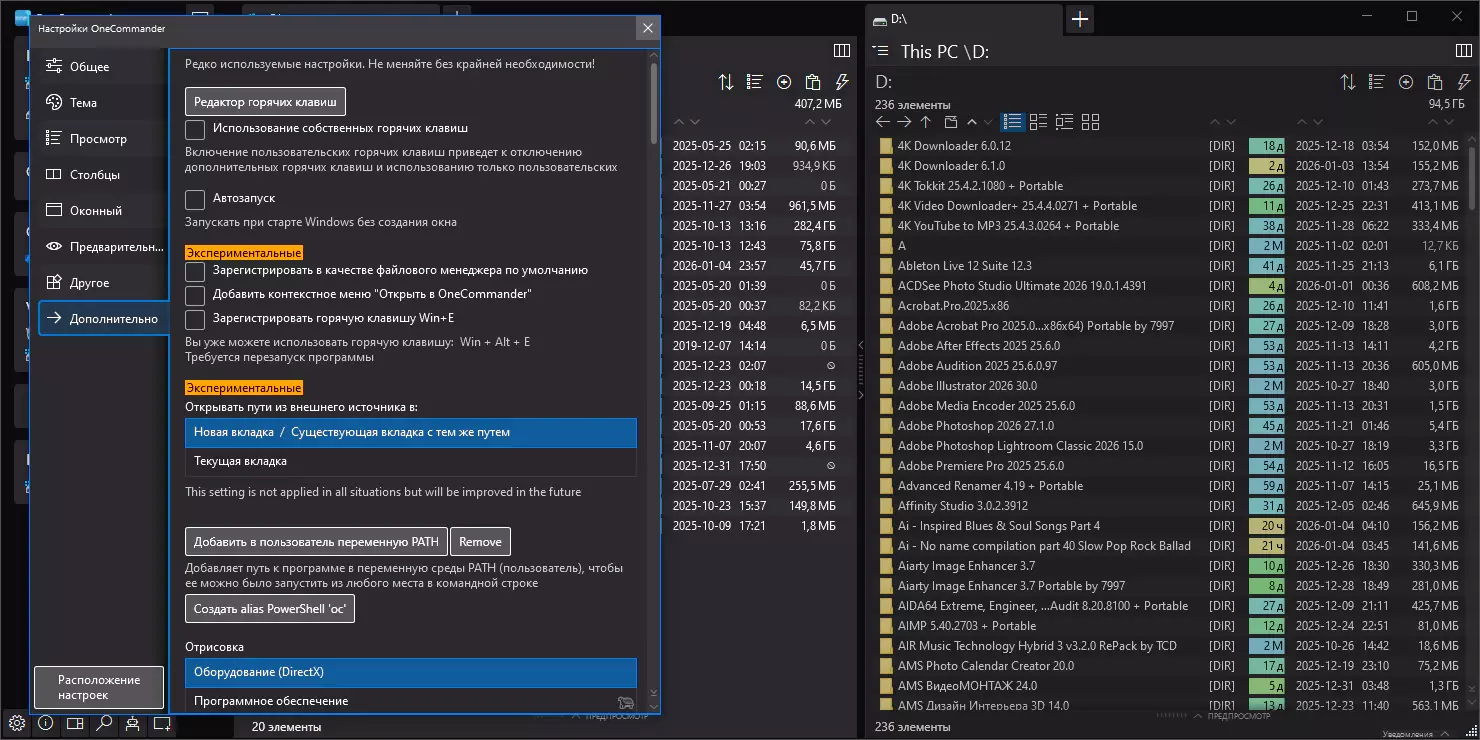1480x740 pixels.
Task: Click the info icon in the bottom-left toolbar
Action: [46, 723]
